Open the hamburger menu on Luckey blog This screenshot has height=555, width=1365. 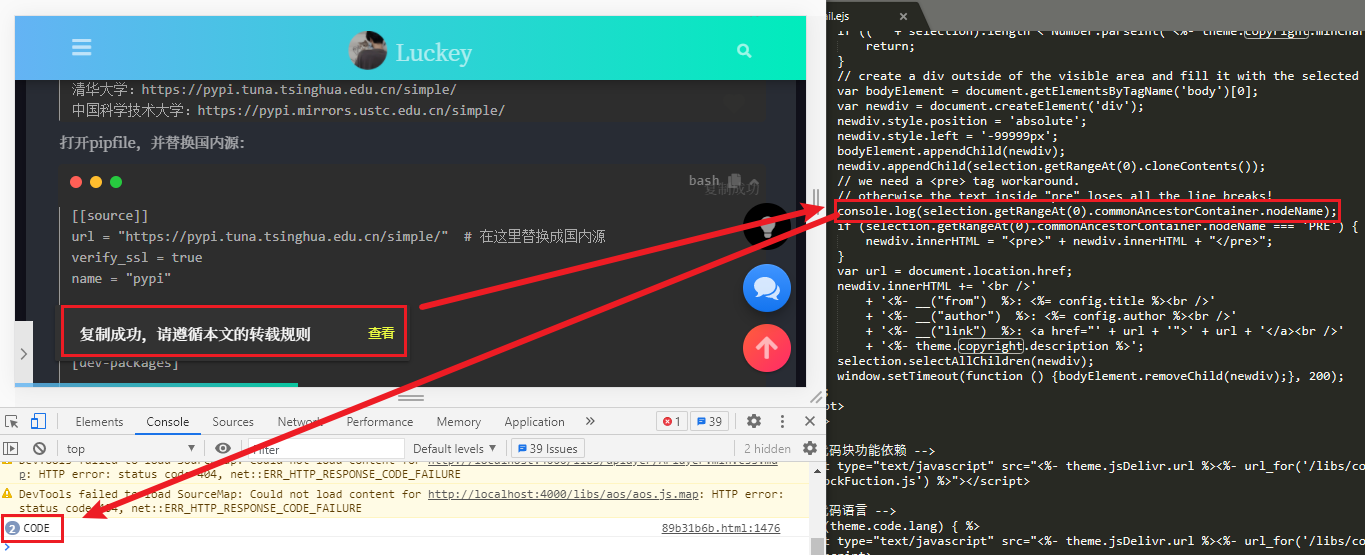82,48
